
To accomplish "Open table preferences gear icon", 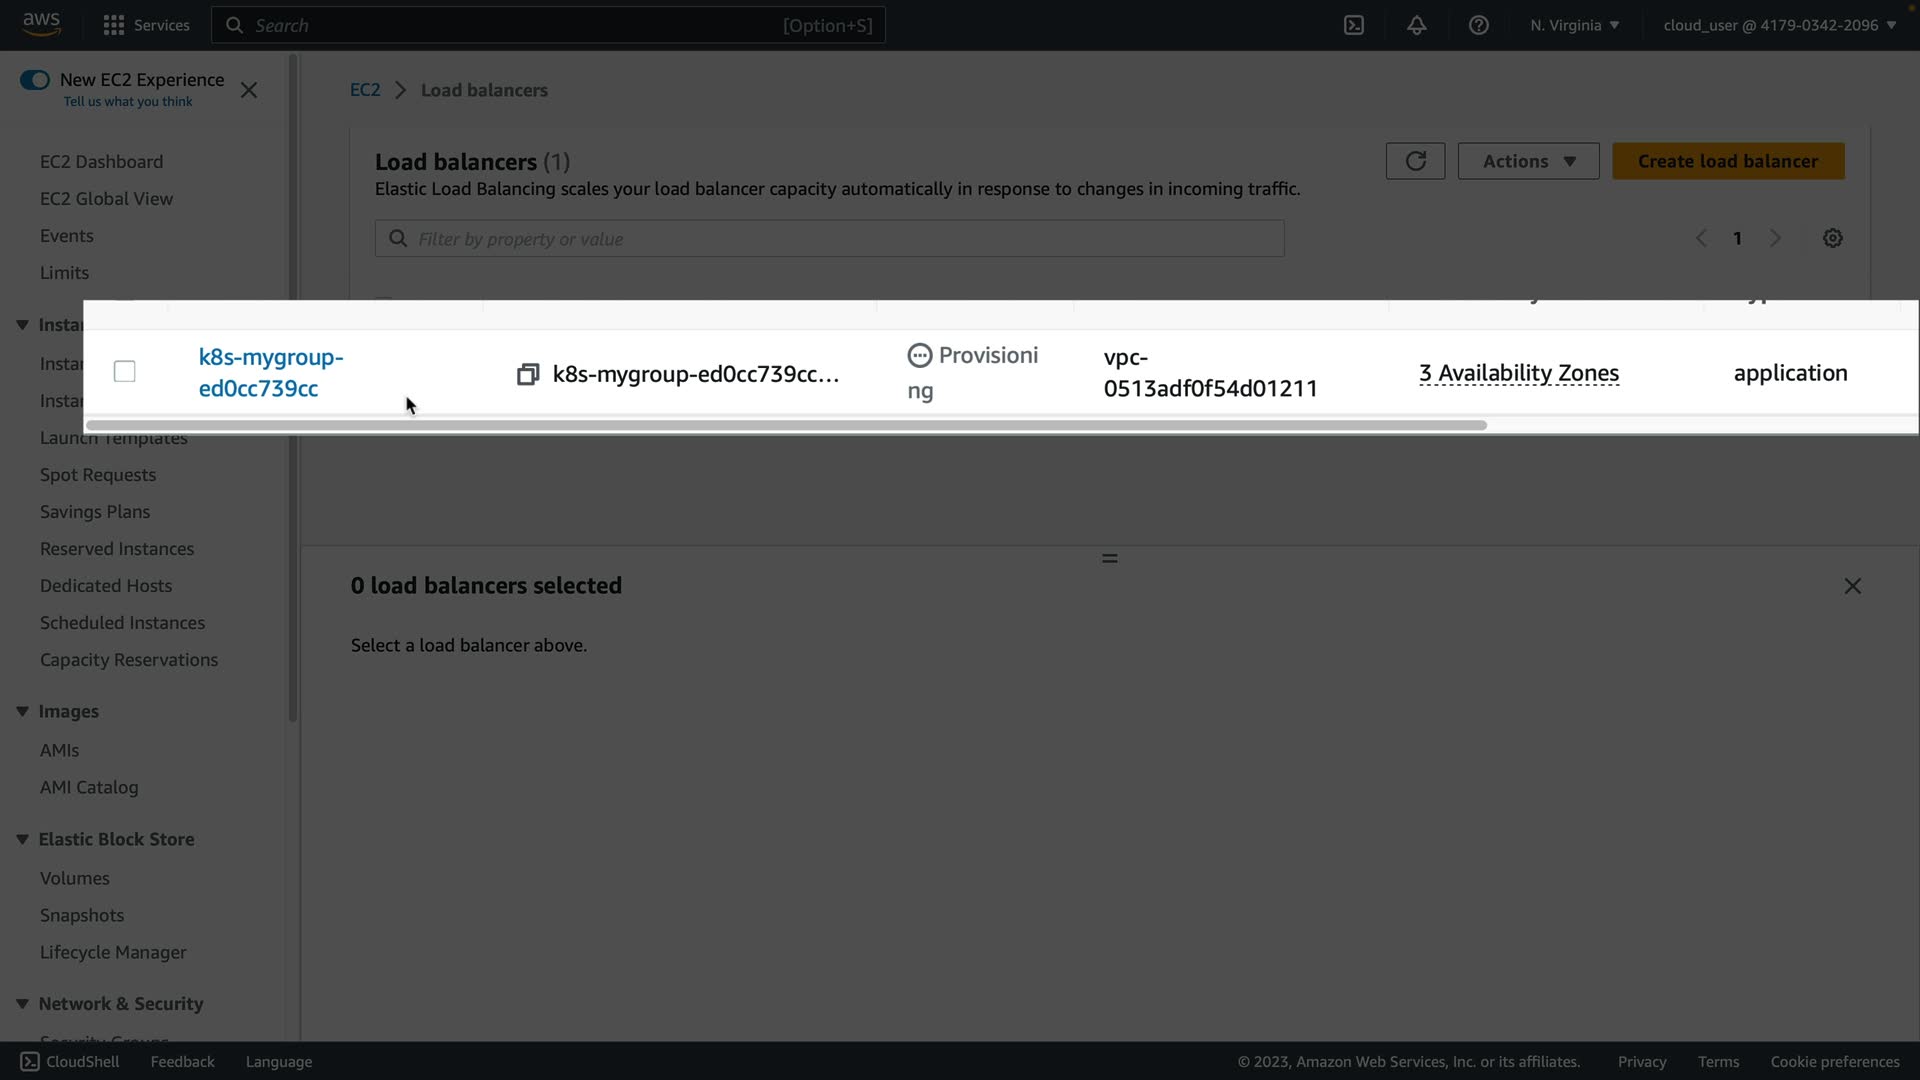I will click(1832, 238).
